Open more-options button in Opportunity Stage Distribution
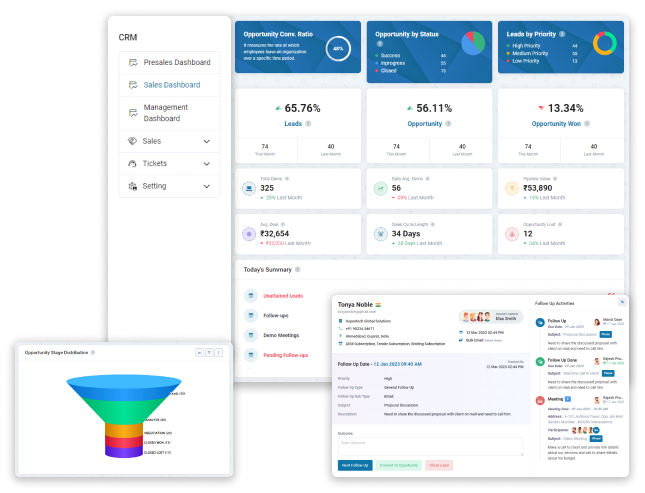Viewport: 645px width, 493px height. point(219,353)
